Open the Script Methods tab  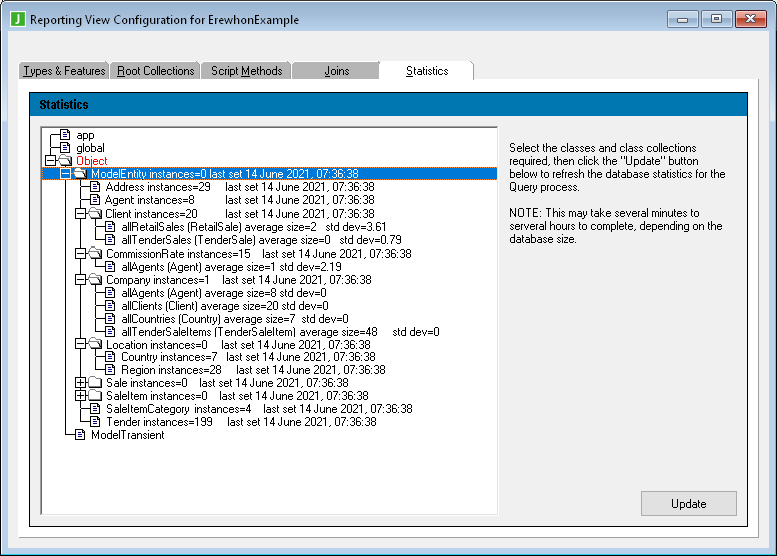click(x=246, y=71)
